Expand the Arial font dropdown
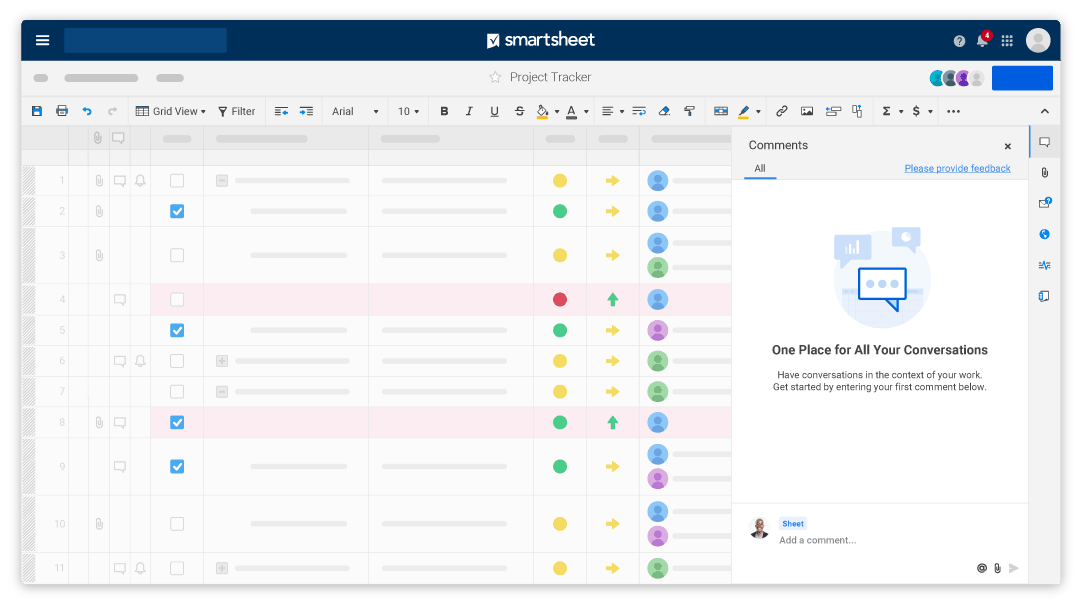The width and height of the screenshot is (1080, 616). (355, 111)
